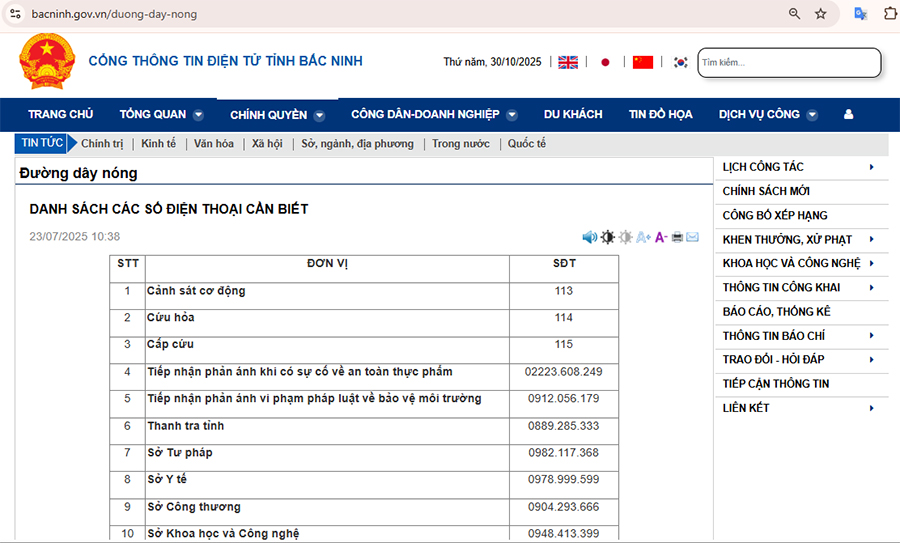
Task: Open the Kinh tế news link
Action: [x=158, y=144]
